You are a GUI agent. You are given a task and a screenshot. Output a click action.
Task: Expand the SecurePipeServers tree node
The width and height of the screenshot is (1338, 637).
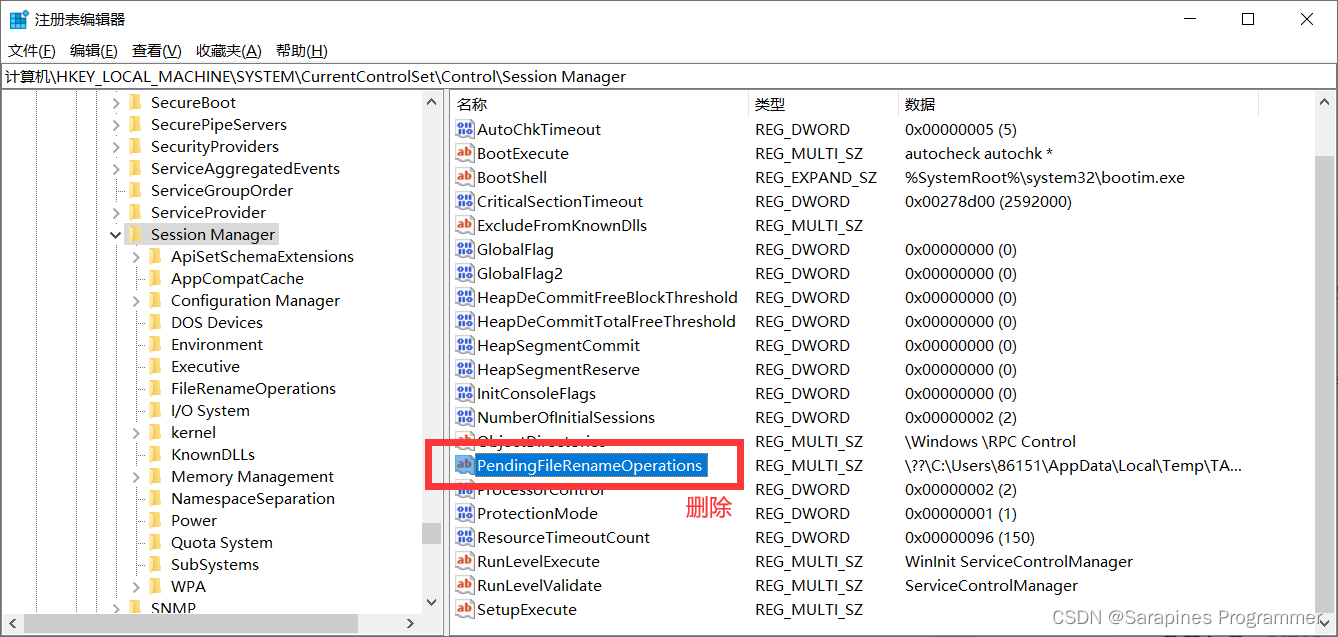[x=116, y=124]
